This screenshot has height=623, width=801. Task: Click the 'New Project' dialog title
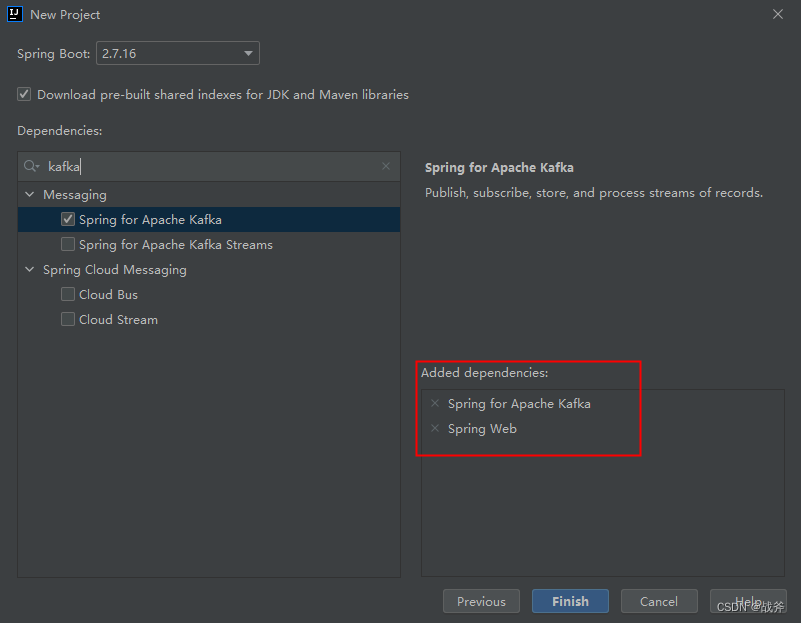[65, 15]
